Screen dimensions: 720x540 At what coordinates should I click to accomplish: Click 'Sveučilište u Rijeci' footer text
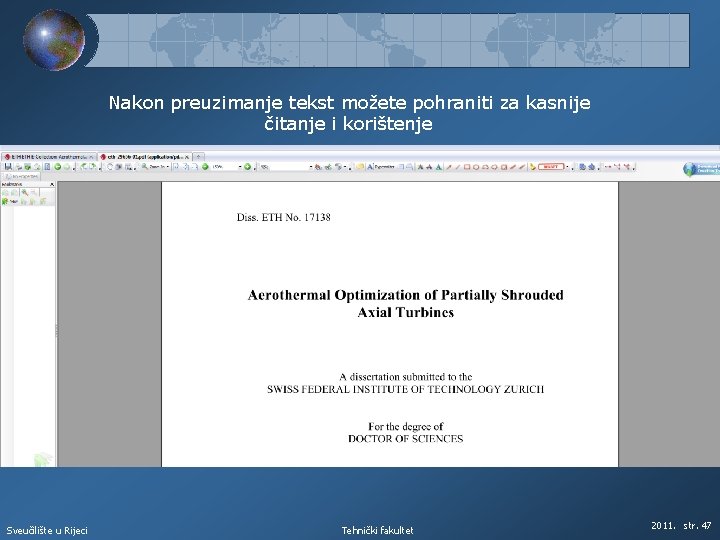click(x=47, y=530)
